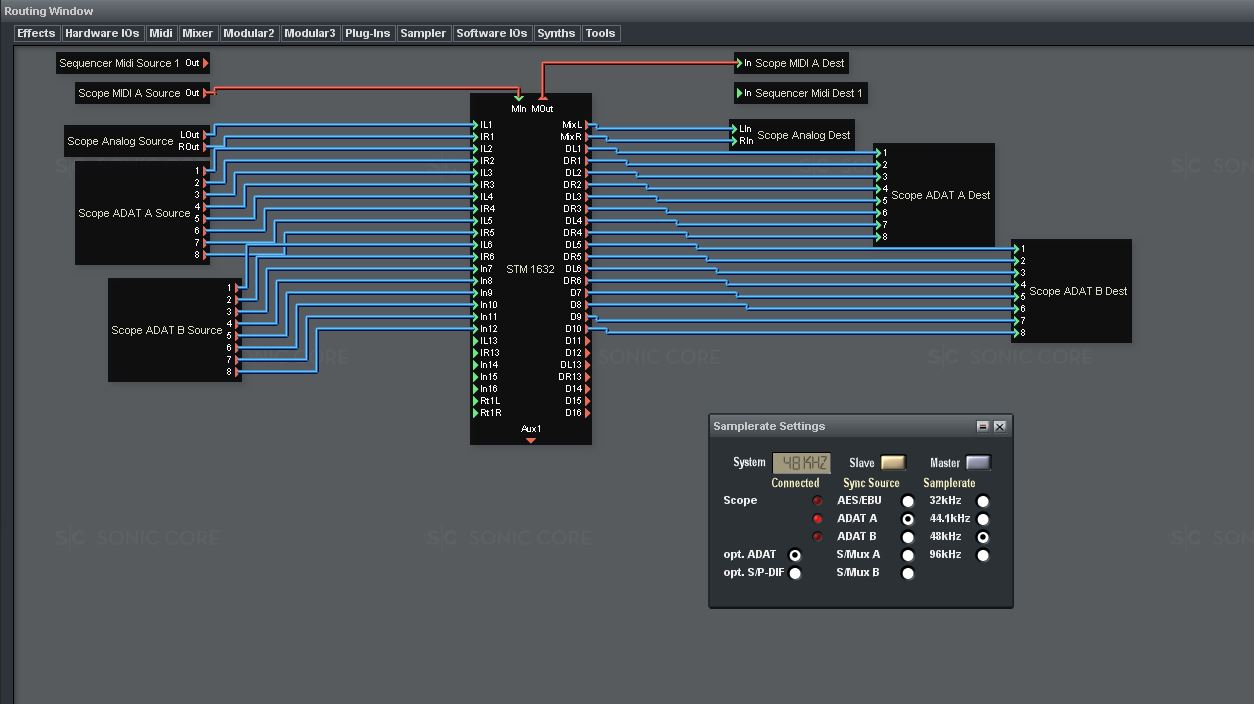Click D12 output port on STM 1632
This screenshot has height=704, width=1254.
pos(587,353)
